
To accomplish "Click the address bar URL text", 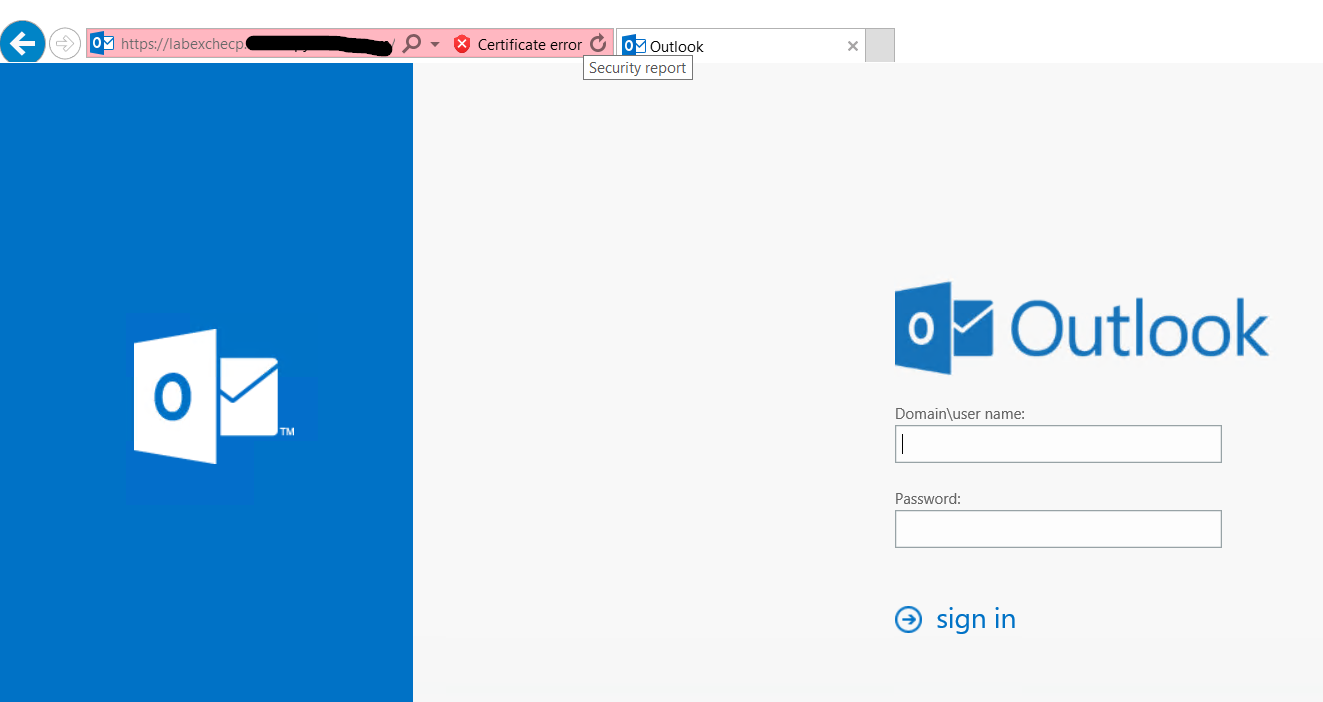I will coord(180,44).
